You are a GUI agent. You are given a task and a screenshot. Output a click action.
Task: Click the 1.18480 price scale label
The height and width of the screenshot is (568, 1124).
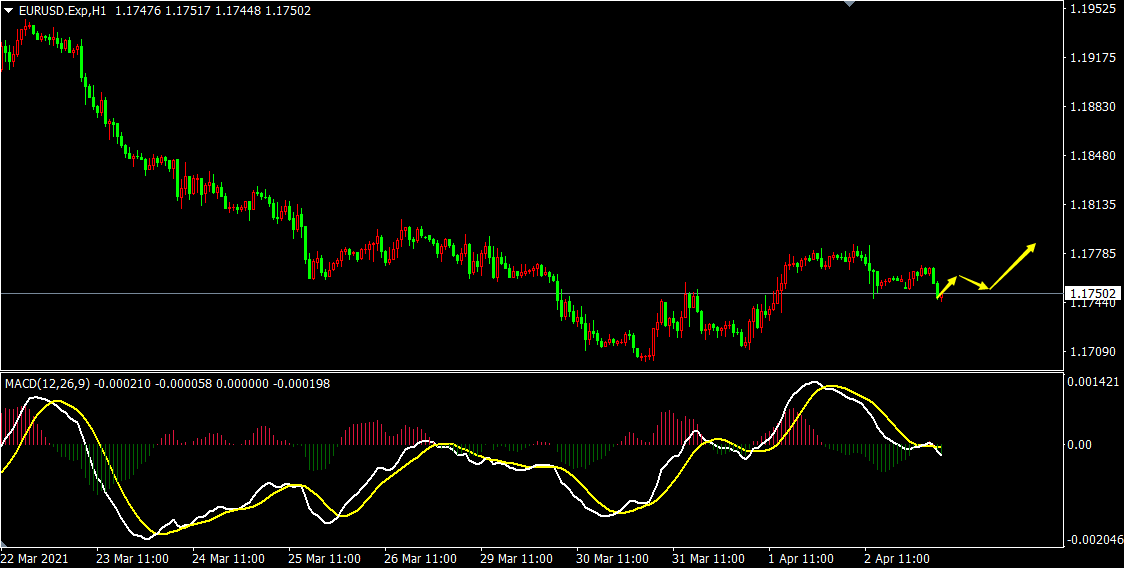tap(1092, 156)
